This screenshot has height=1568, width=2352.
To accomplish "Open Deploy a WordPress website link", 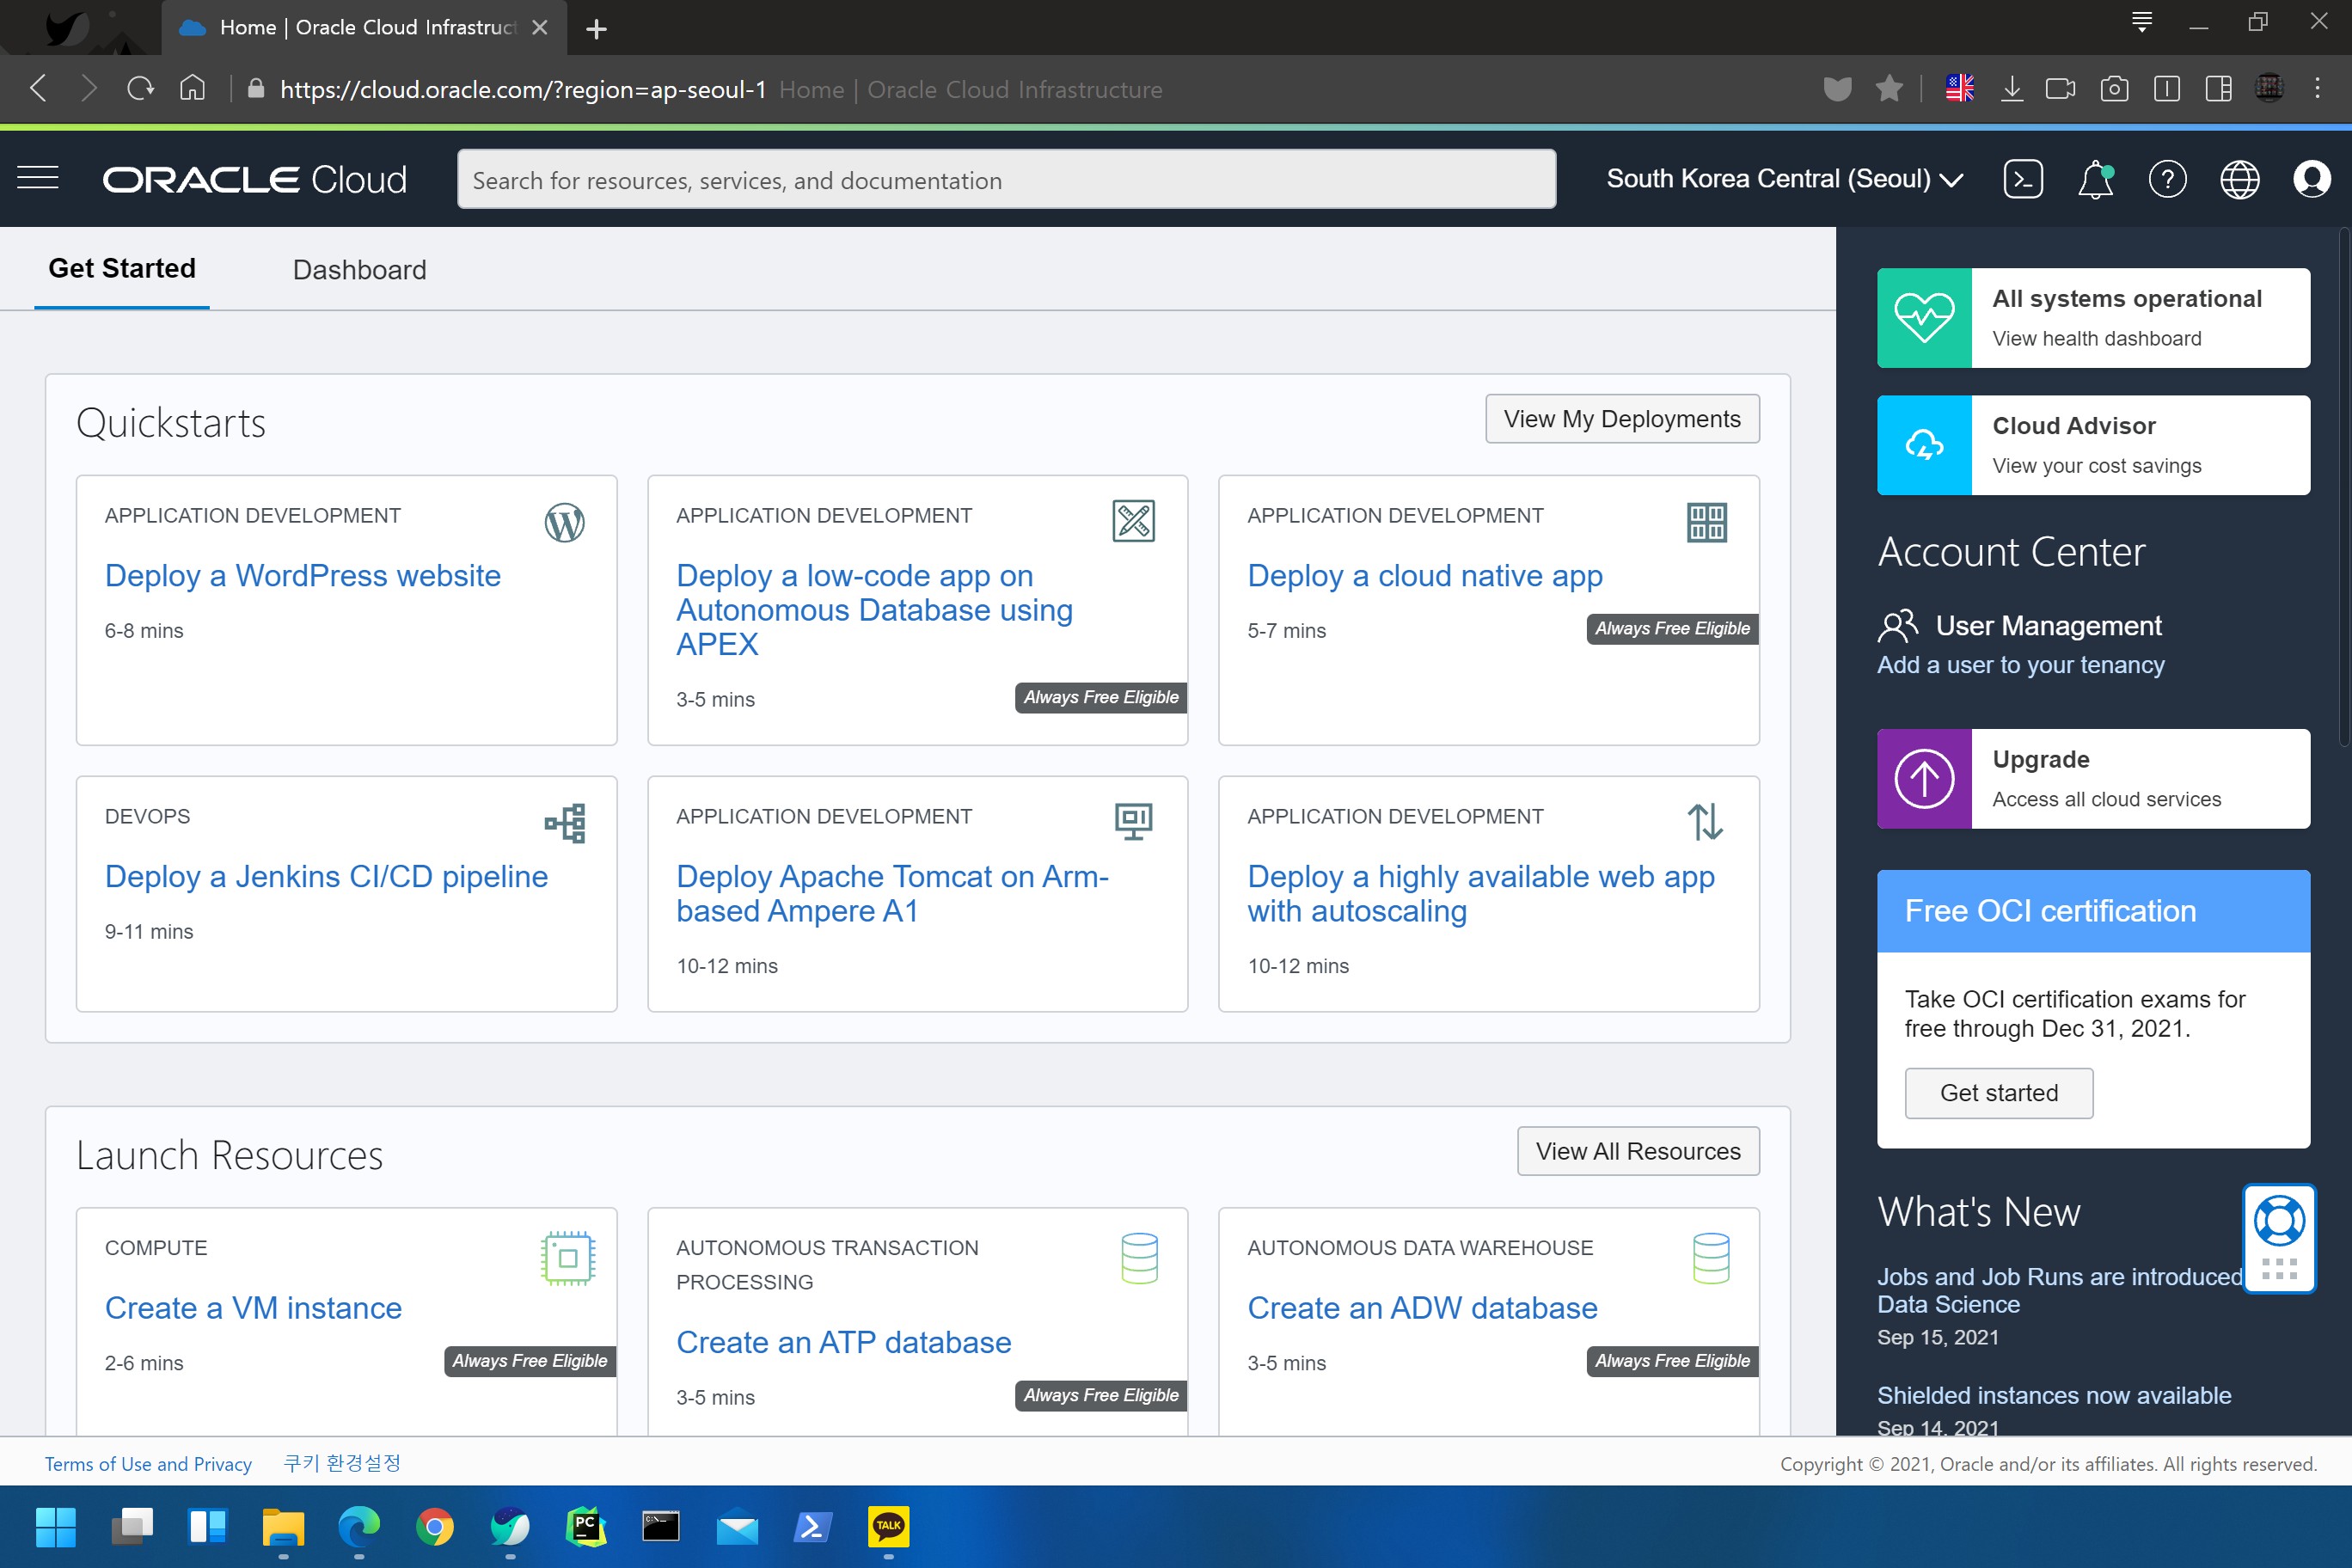I will (x=302, y=576).
